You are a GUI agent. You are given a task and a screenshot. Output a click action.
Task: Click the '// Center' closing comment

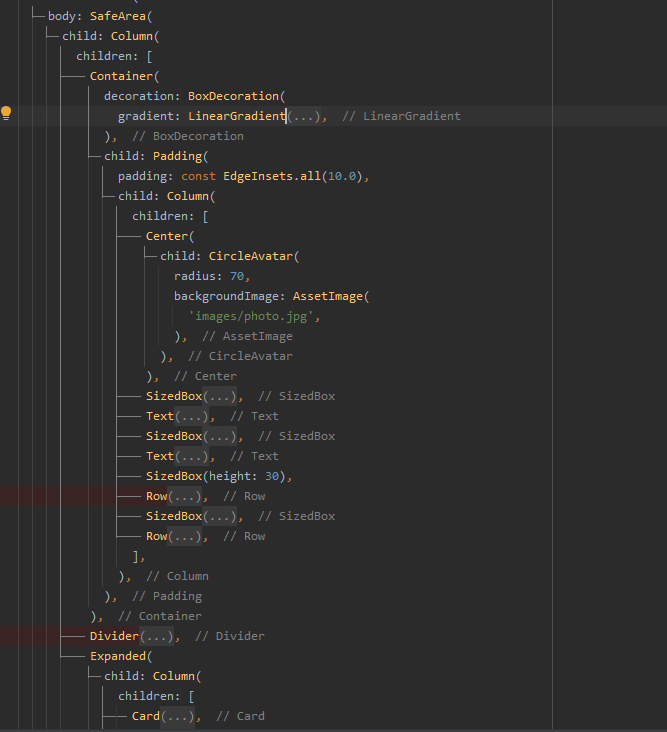205,376
